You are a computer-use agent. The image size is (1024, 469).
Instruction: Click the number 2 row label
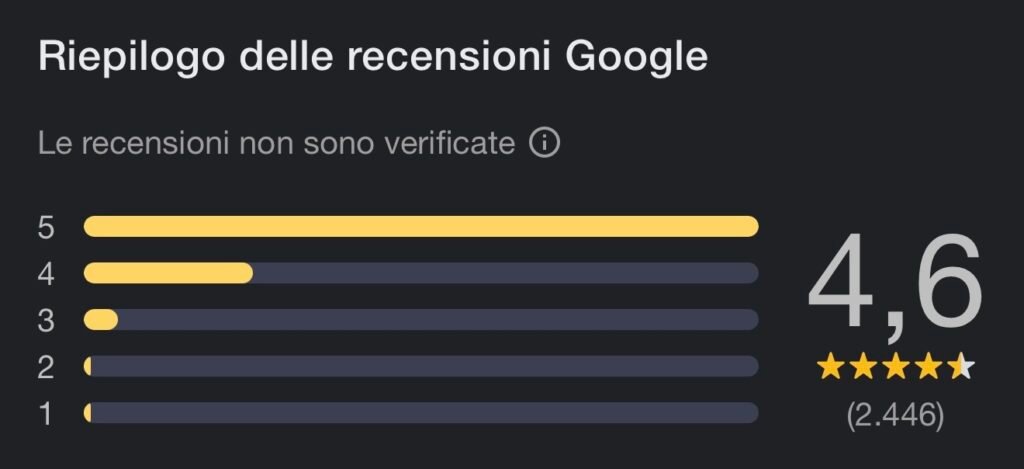(x=46, y=366)
